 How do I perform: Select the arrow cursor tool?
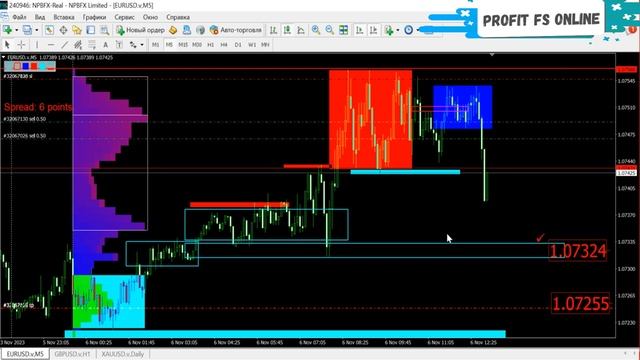click(7, 44)
